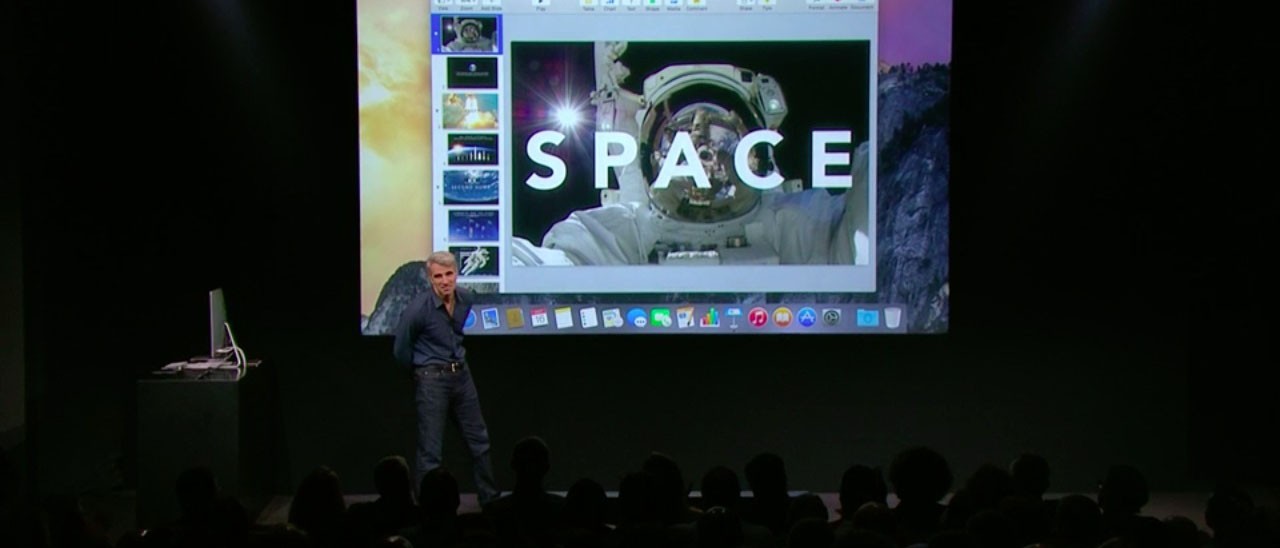The width and height of the screenshot is (1280, 548).
Task: Open FaceTime from the Dock
Action: [x=661, y=317]
